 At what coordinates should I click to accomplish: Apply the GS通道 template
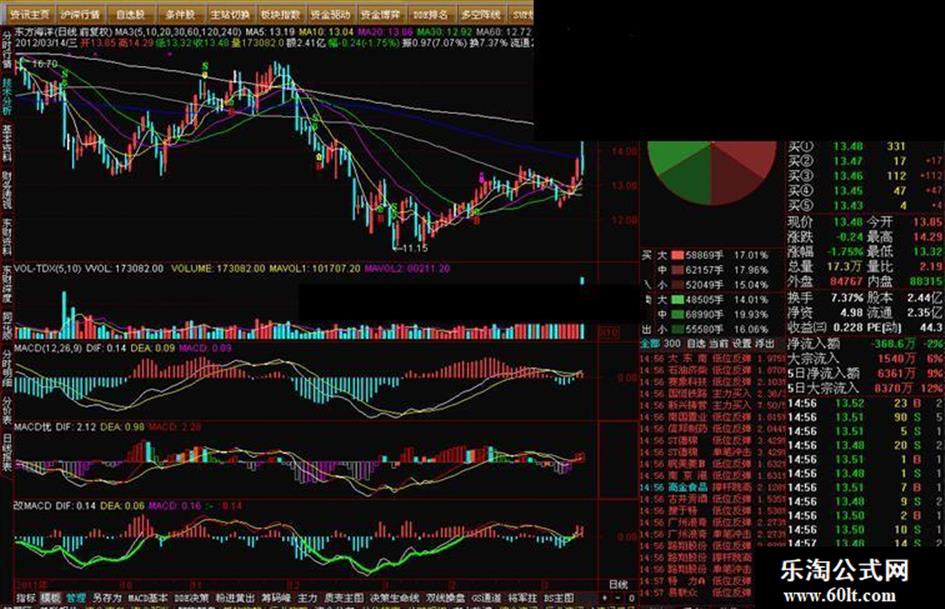[486, 598]
